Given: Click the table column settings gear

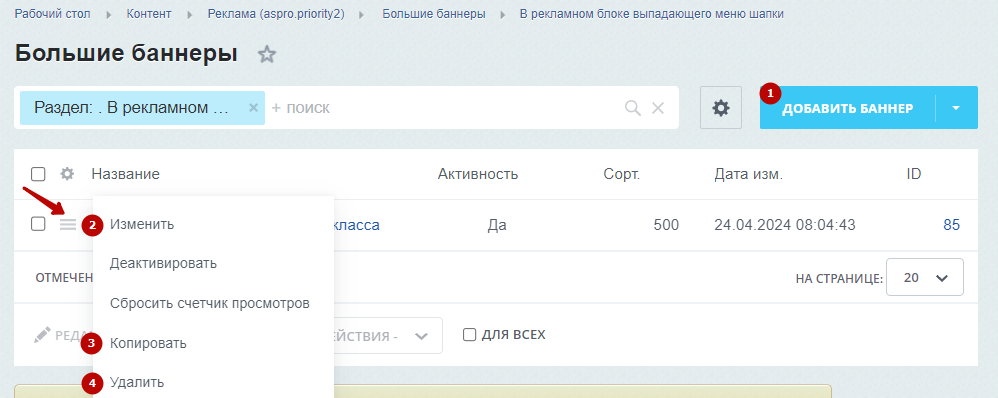Looking at the screenshot, I should point(67,173).
